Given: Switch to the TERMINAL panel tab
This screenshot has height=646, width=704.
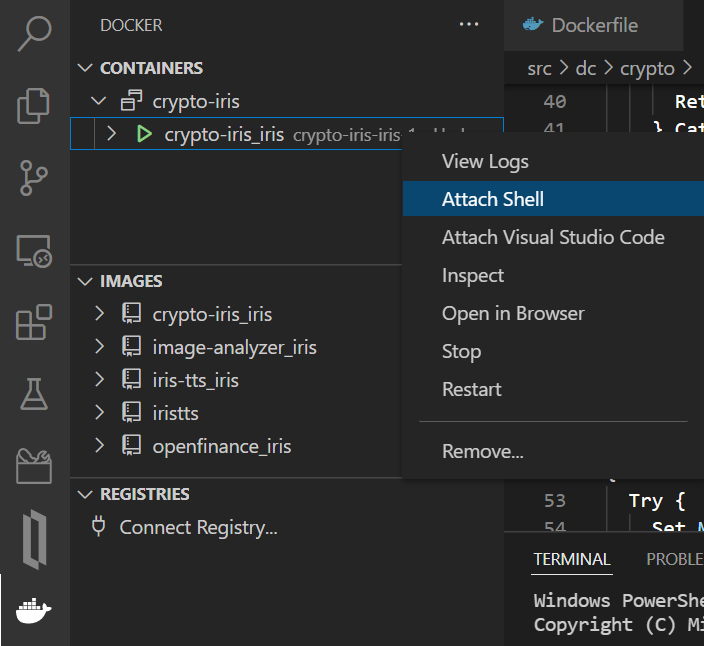Looking at the screenshot, I should tap(572, 559).
